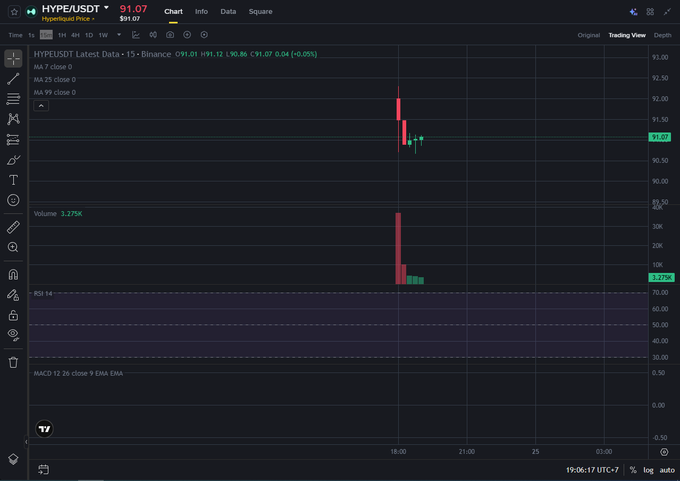680x481 pixels.
Task: Open the go-to-date calendar icon
Action: pyautogui.click(x=43, y=469)
